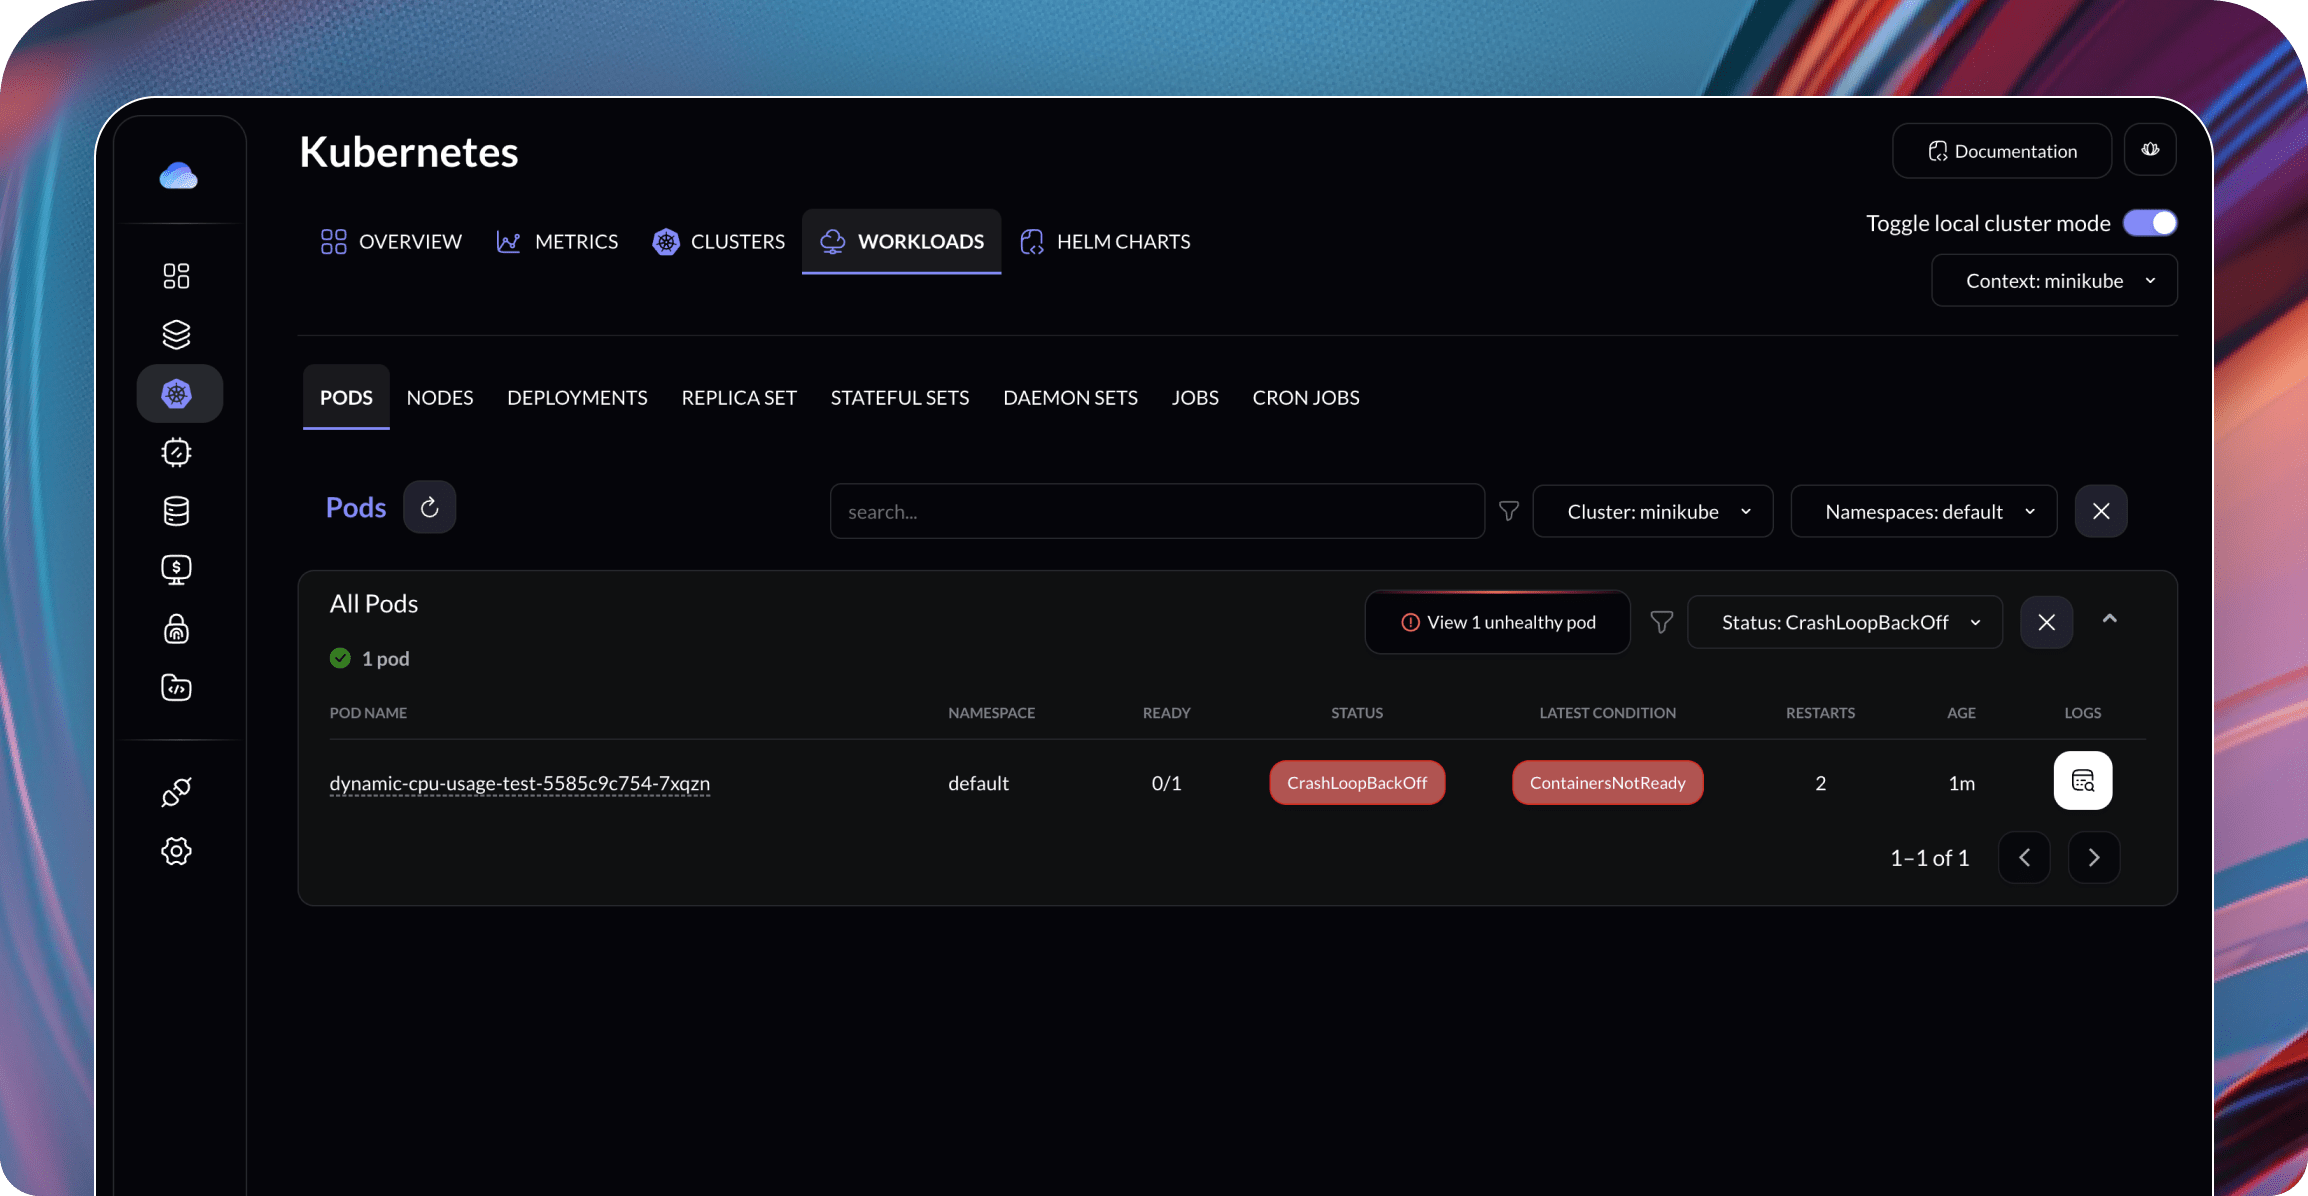
Task: Open the Helm Charts tab
Action: pyautogui.click(x=1105, y=241)
